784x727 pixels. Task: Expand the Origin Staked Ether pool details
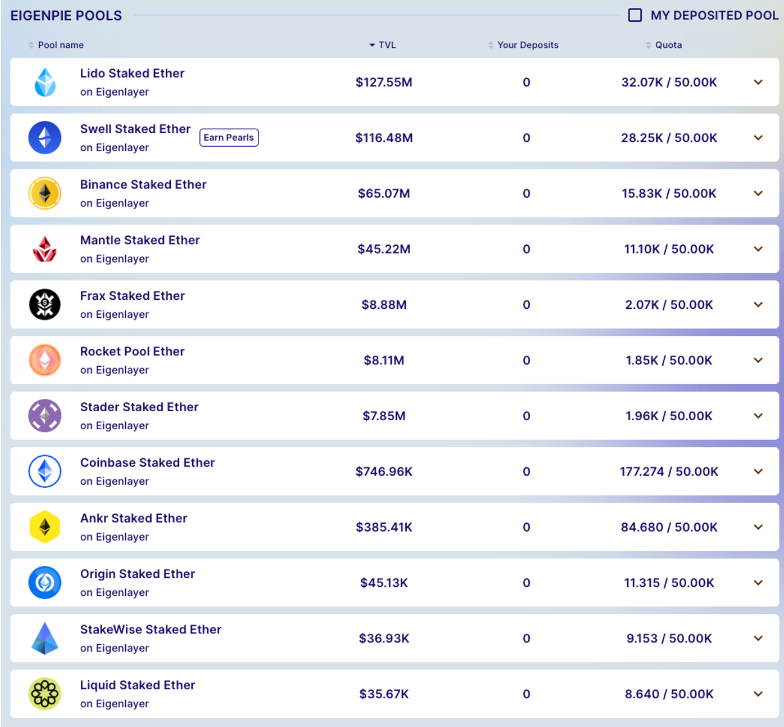[x=758, y=583]
